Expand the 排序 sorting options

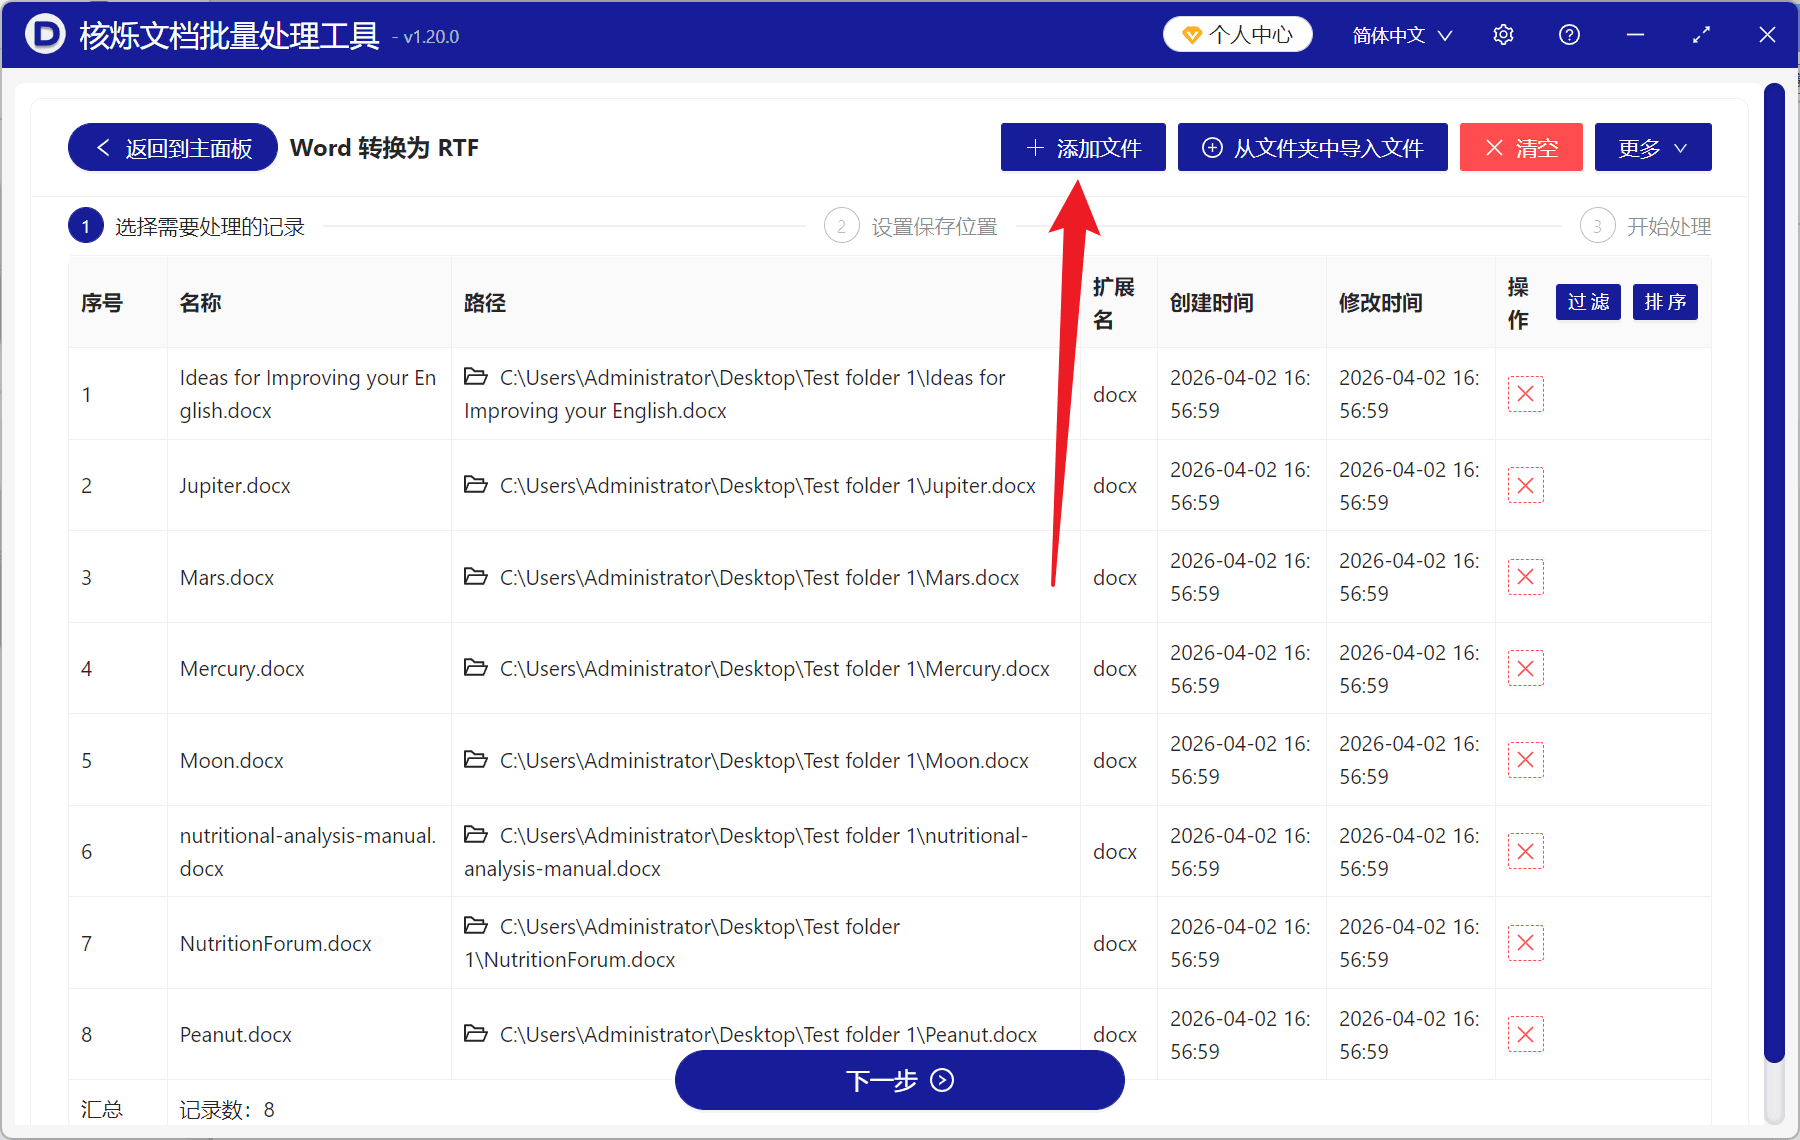(1664, 302)
